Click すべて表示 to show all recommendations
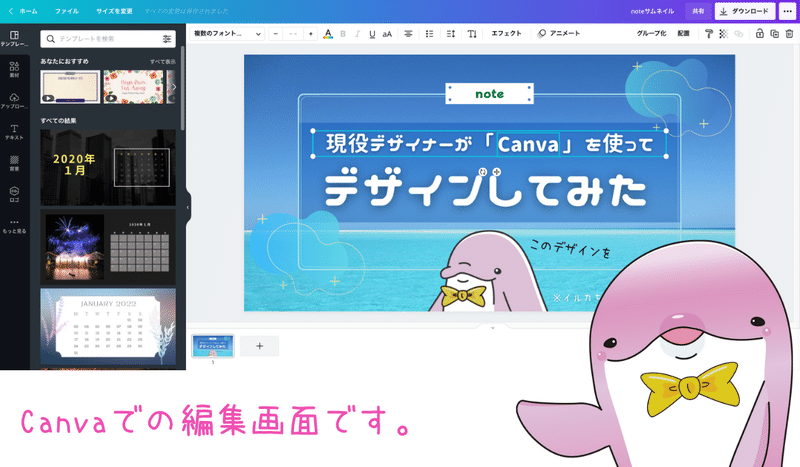800x467 pixels. 163,61
